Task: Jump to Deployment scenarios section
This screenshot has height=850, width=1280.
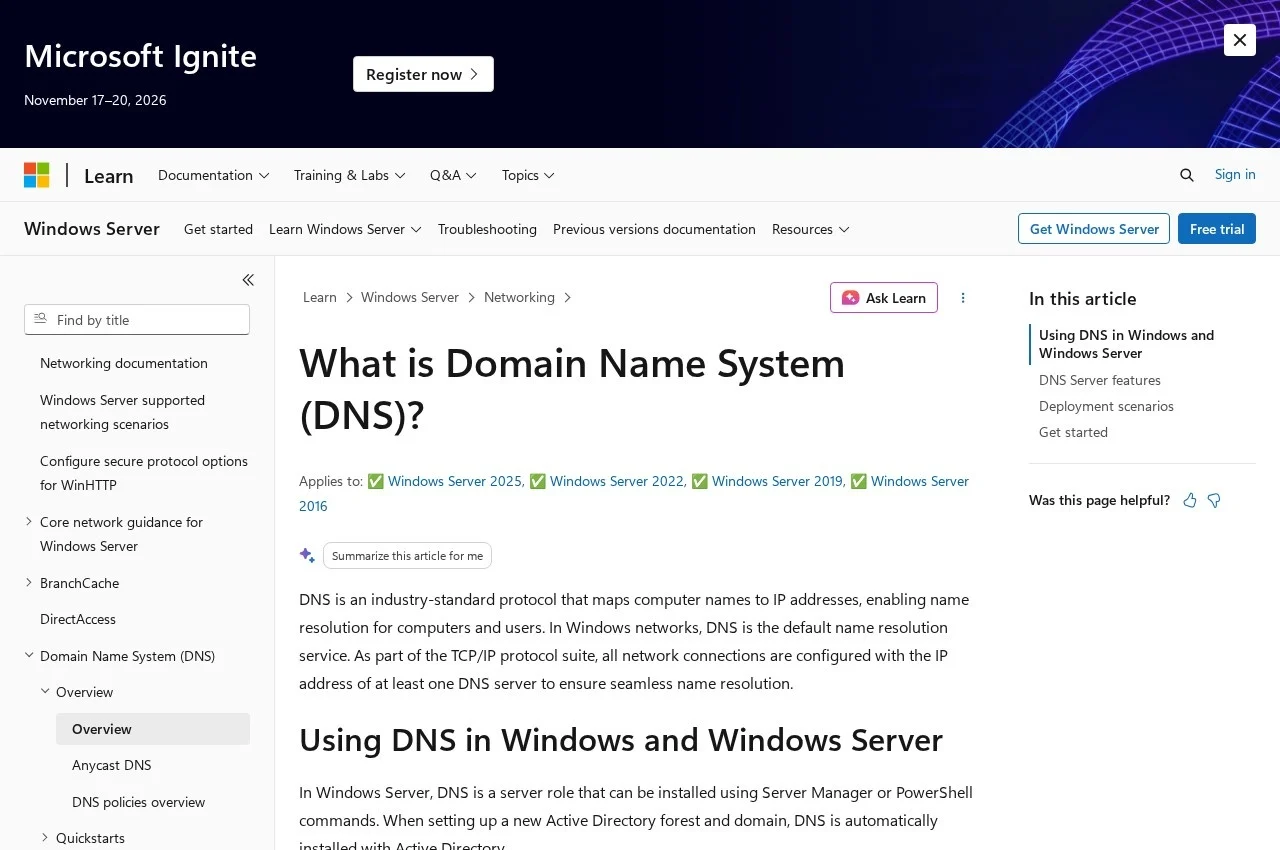Action: tap(1106, 406)
